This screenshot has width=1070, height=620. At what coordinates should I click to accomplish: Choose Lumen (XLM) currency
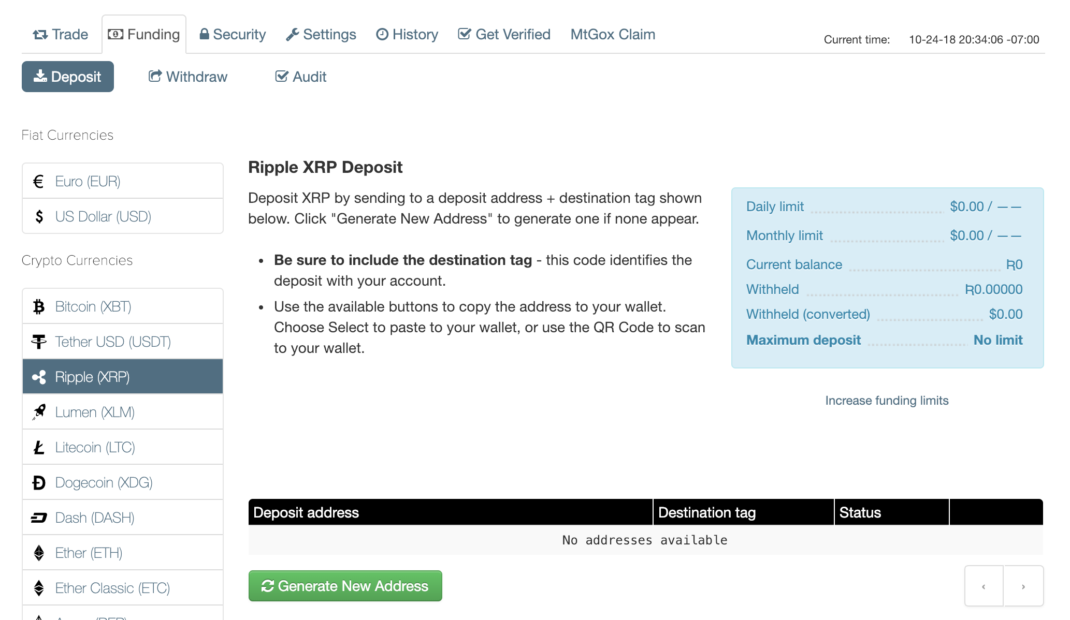click(x=123, y=412)
